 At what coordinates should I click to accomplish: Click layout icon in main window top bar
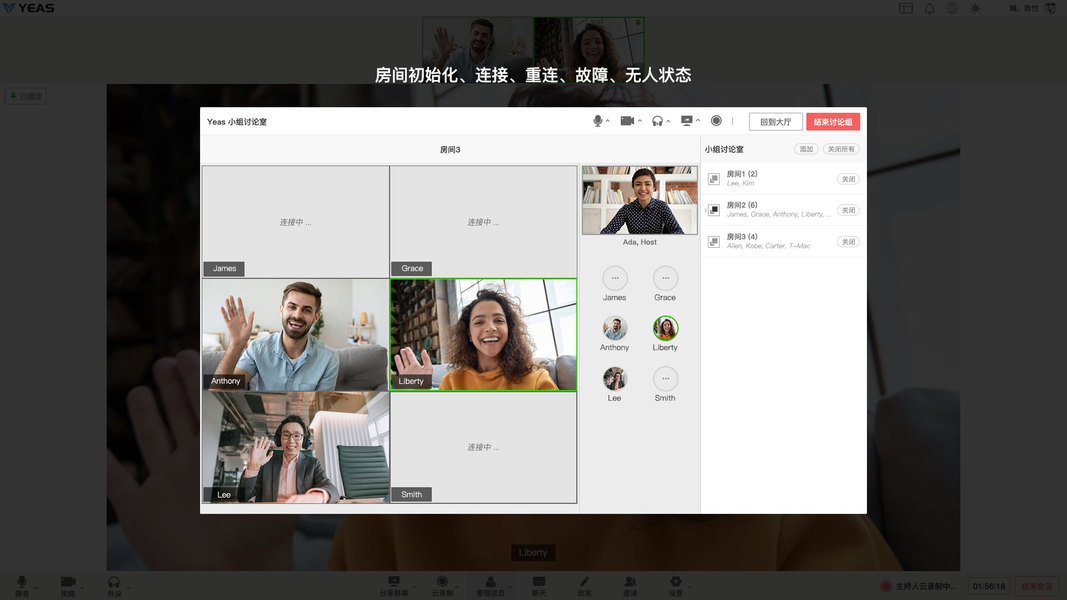906,8
